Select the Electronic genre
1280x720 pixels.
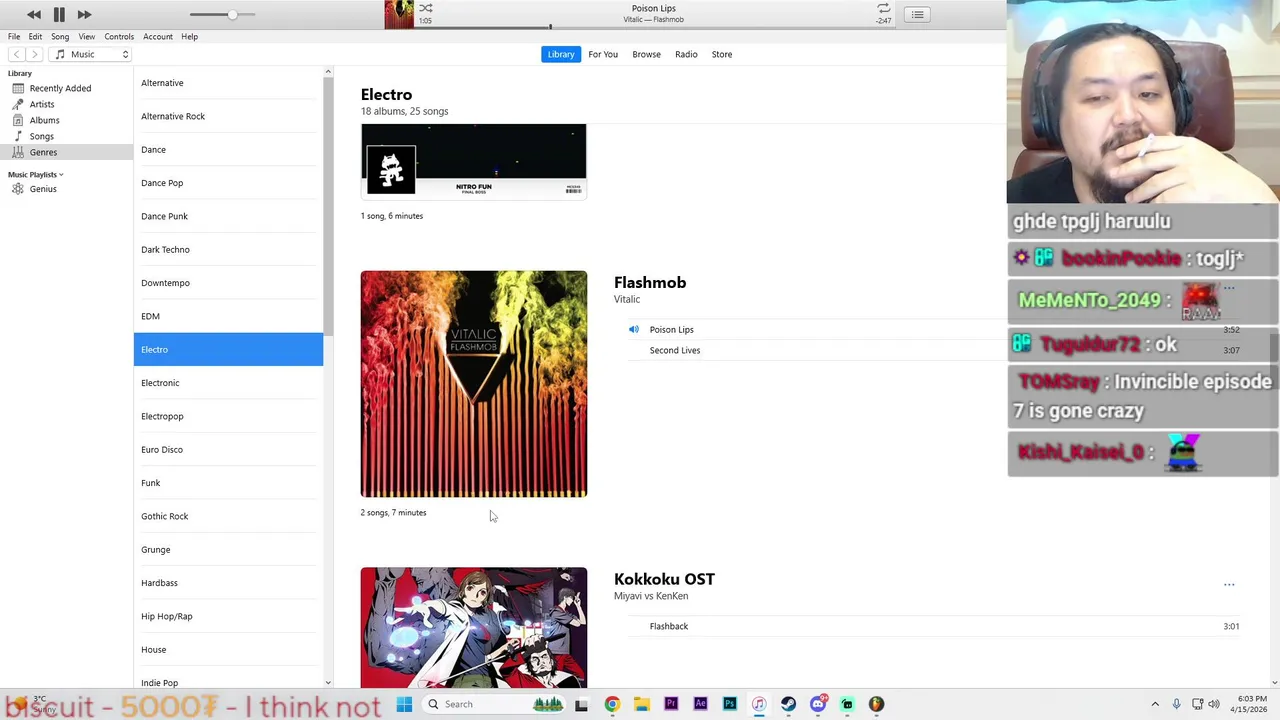pyautogui.click(x=228, y=383)
